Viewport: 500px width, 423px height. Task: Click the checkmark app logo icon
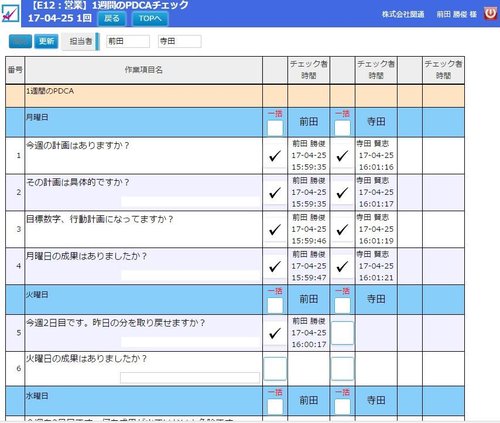pos(10,13)
